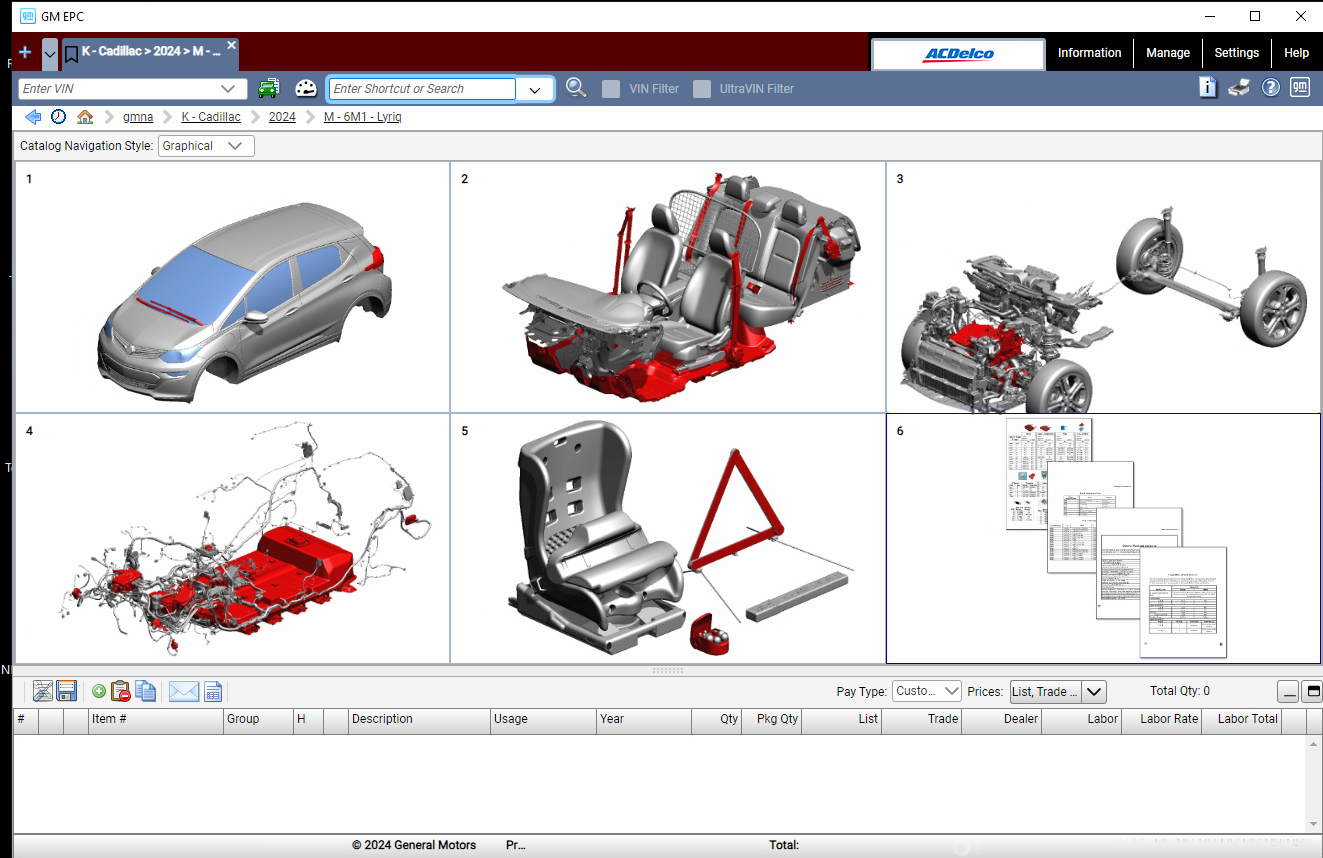Viewport: 1323px width, 858px height.
Task: Open the Catalog Navigation Style dropdown
Action: coord(206,146)
